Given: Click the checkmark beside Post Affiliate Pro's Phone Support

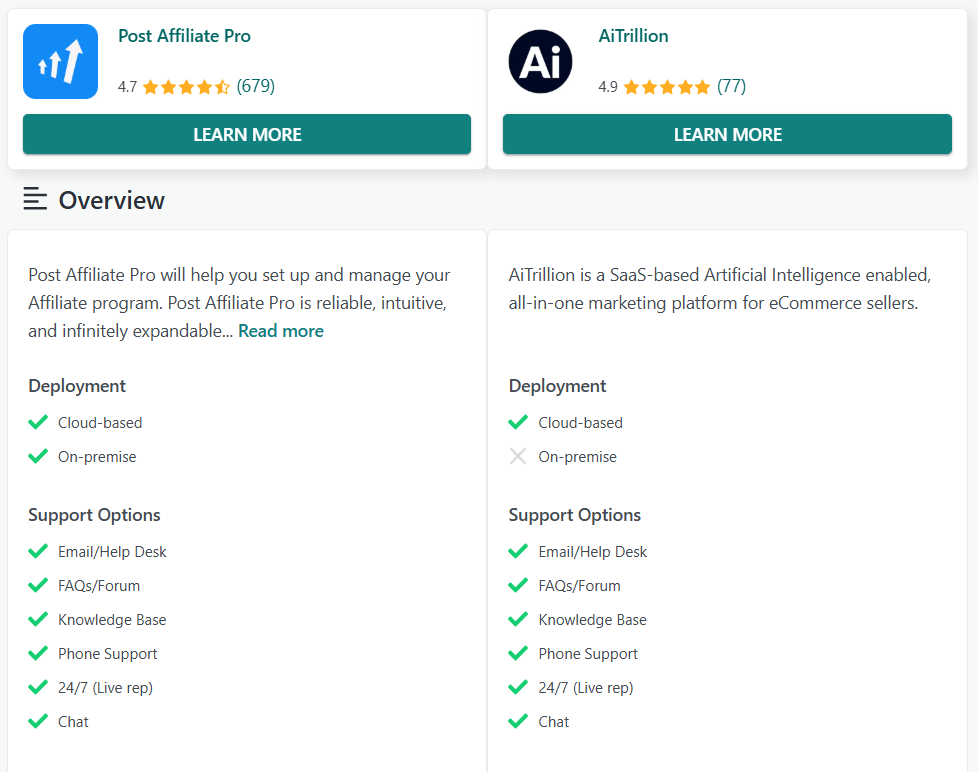Looking at the screenshot, I should (37, 653).
